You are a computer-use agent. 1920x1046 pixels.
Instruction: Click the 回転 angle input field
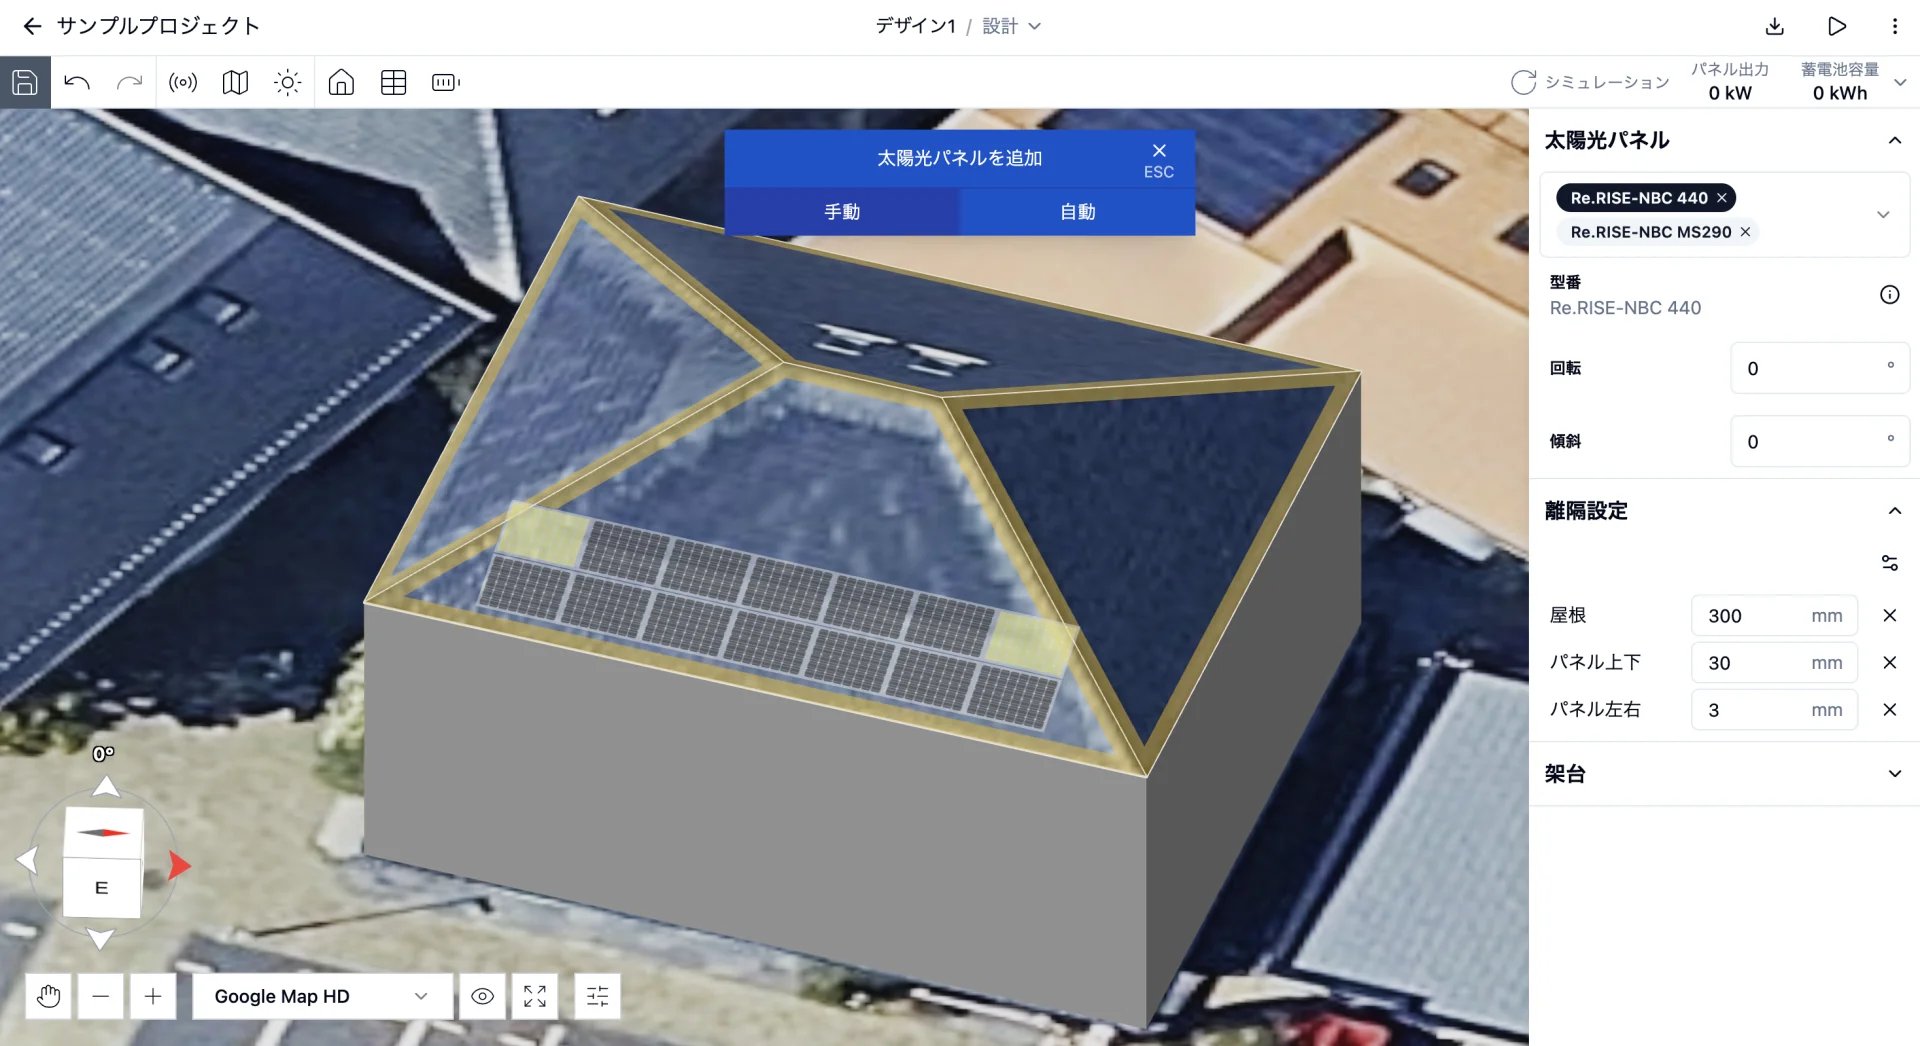1819,368
